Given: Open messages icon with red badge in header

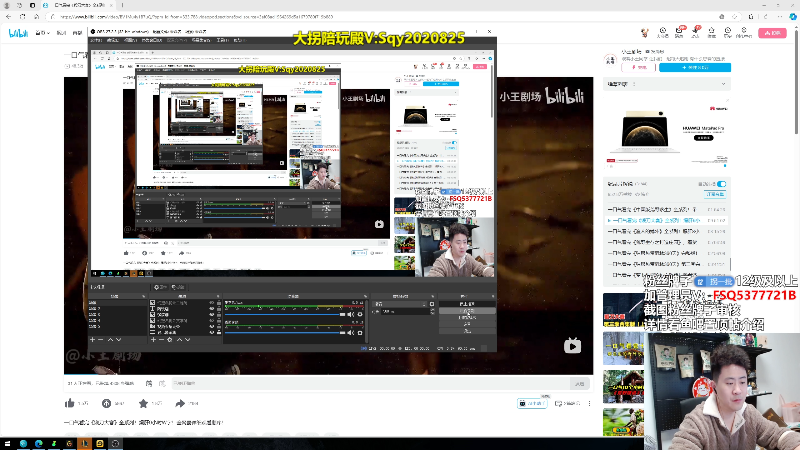Looking at the screenshot, I should [679, 32].
